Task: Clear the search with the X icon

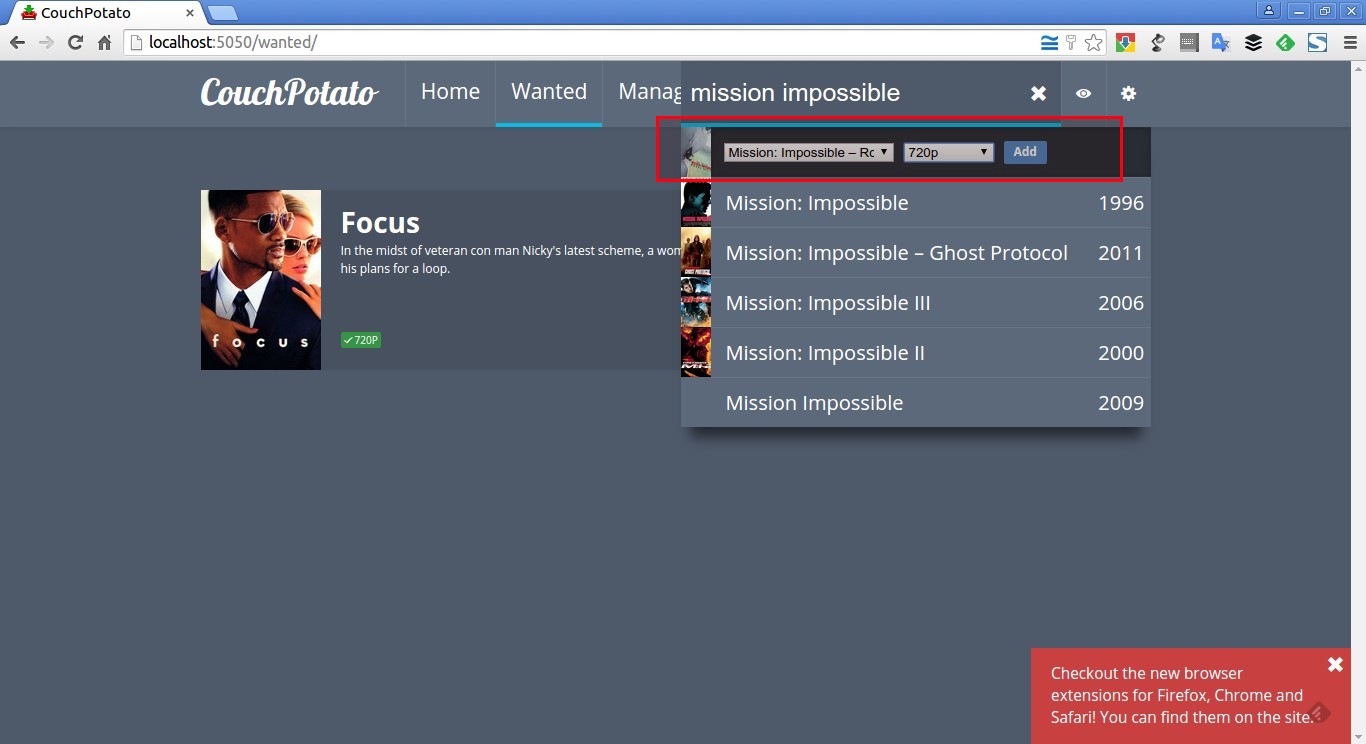Action: tap(1038, 93)
